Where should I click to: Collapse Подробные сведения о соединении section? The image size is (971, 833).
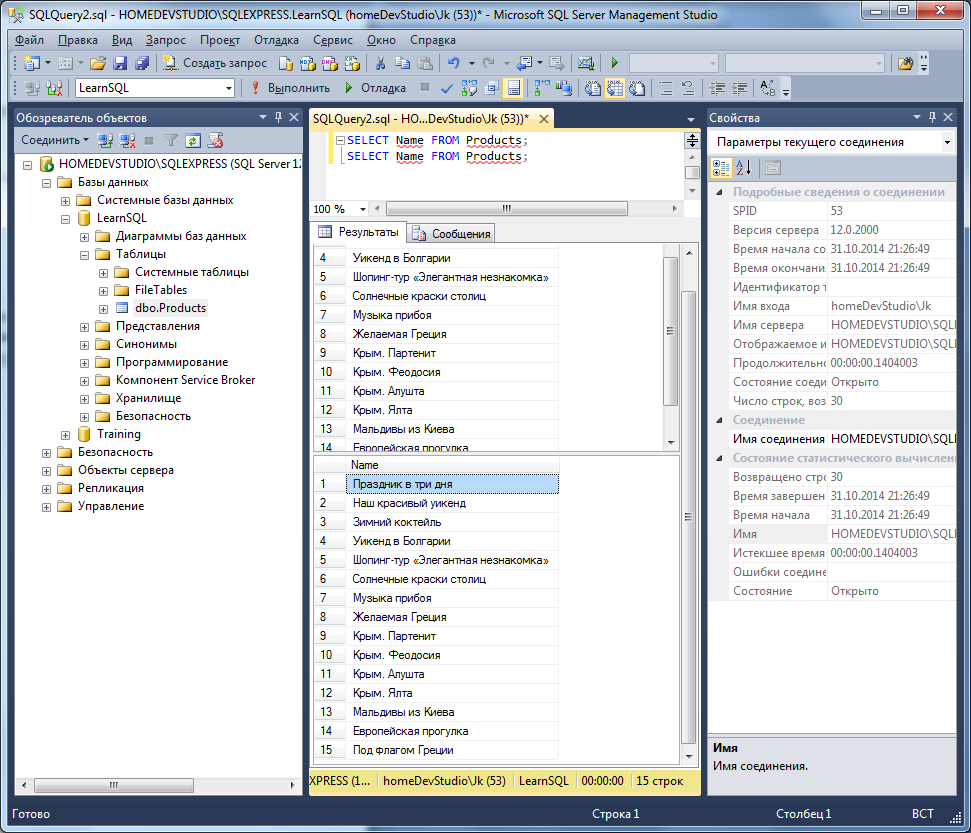pos(720,192)
